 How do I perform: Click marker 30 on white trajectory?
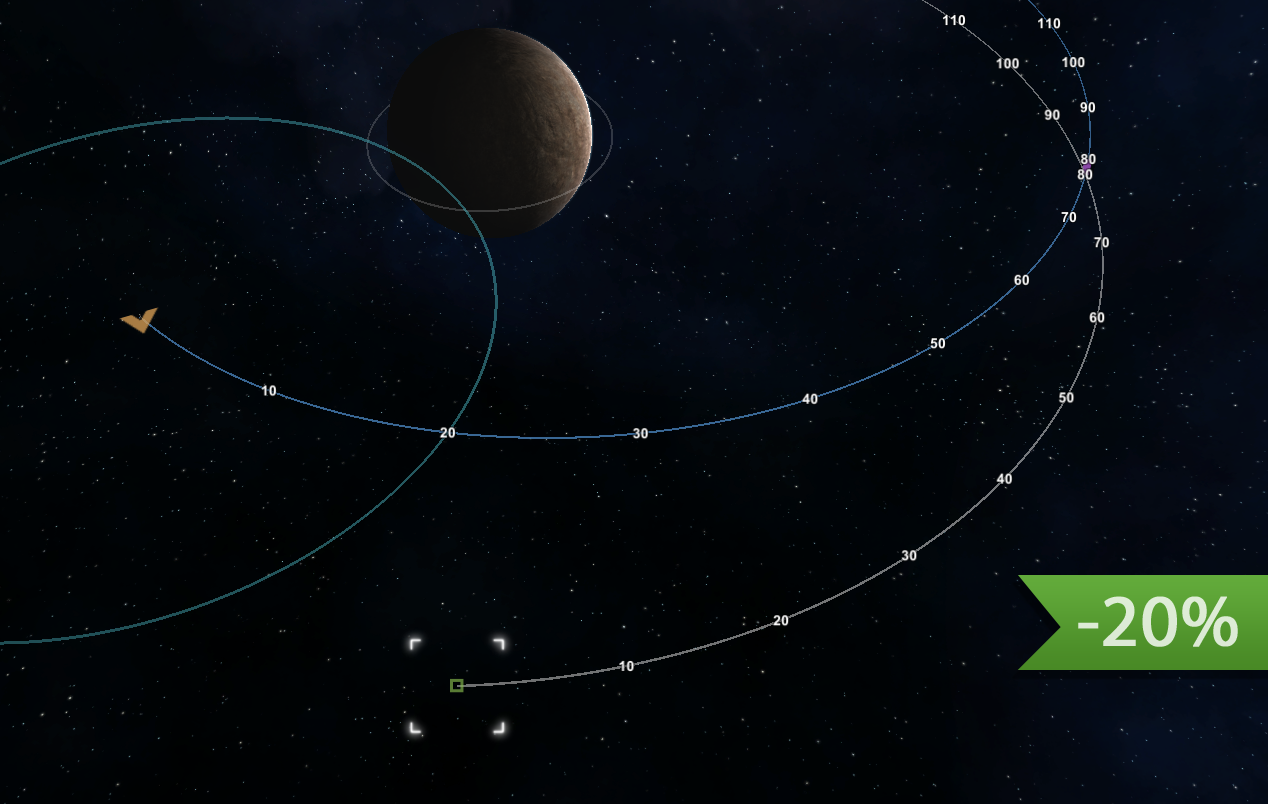pos(909,556)
